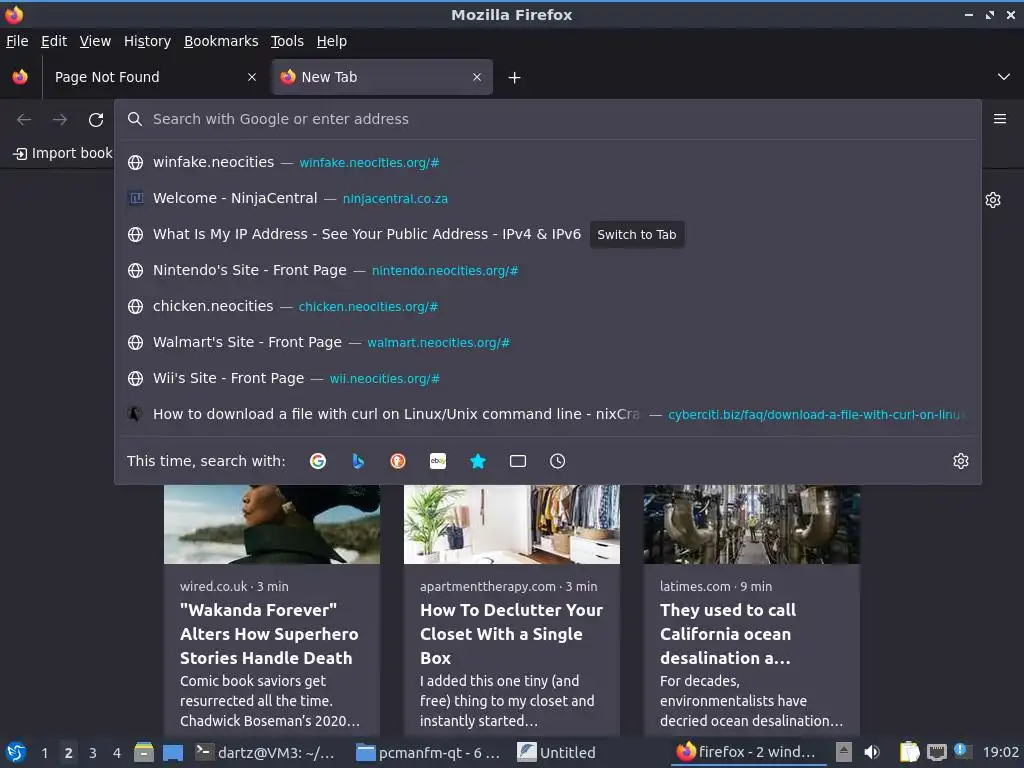
Task: Open search settings gear in dropdown
Action: pos(961,461)
